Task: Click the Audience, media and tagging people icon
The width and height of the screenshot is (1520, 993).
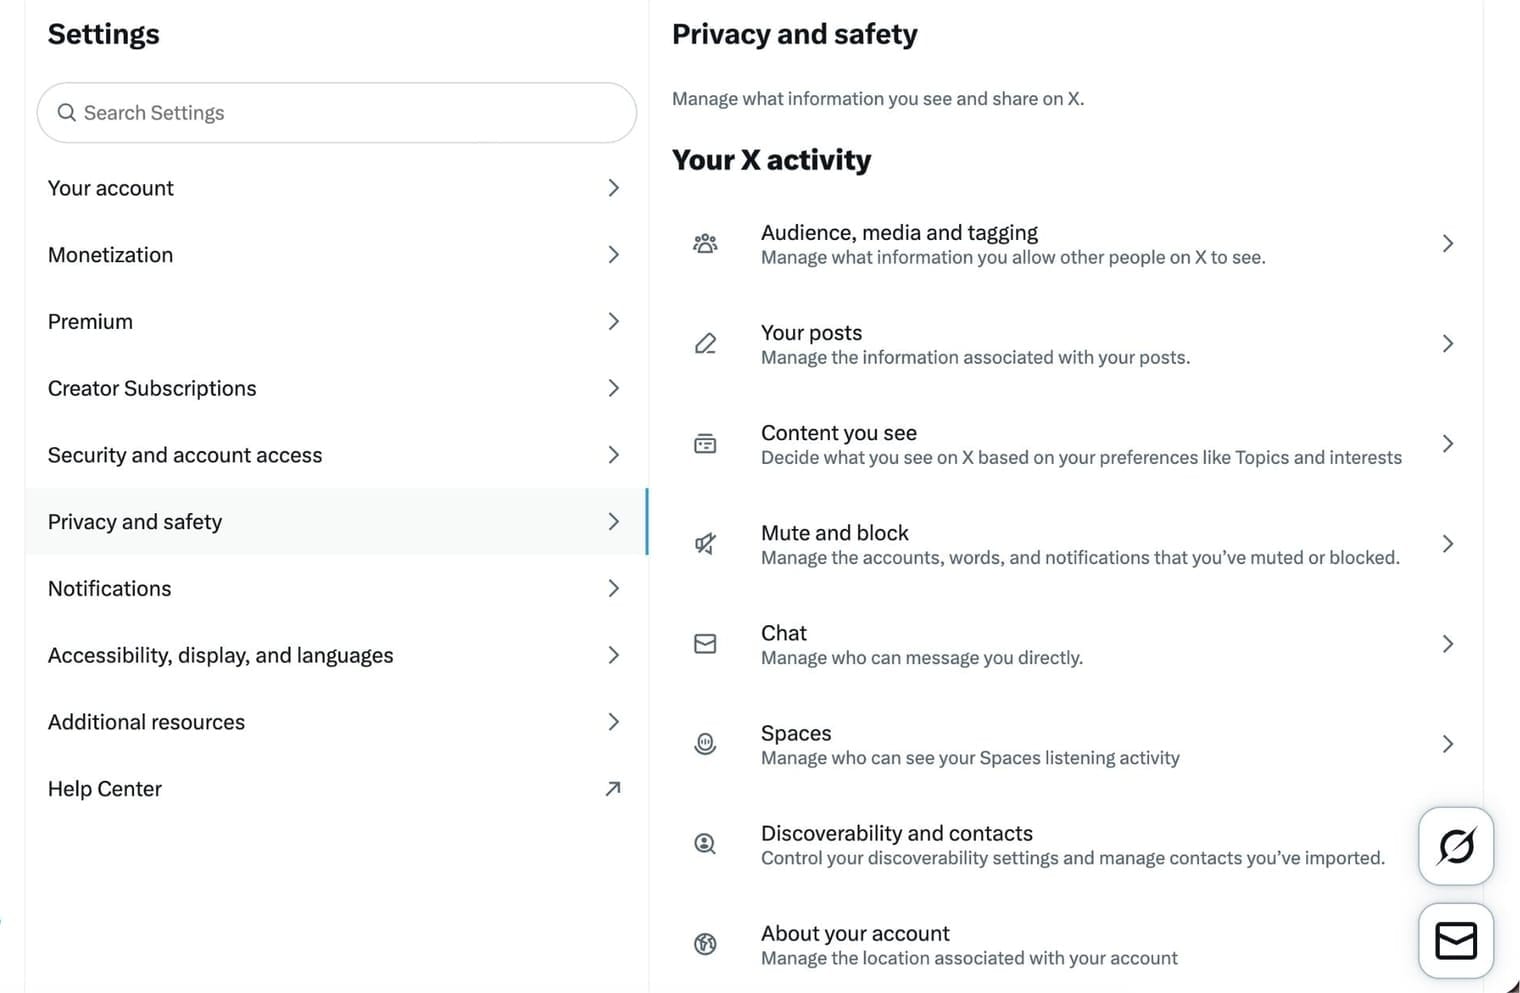Action: click(x=705, y=243)
